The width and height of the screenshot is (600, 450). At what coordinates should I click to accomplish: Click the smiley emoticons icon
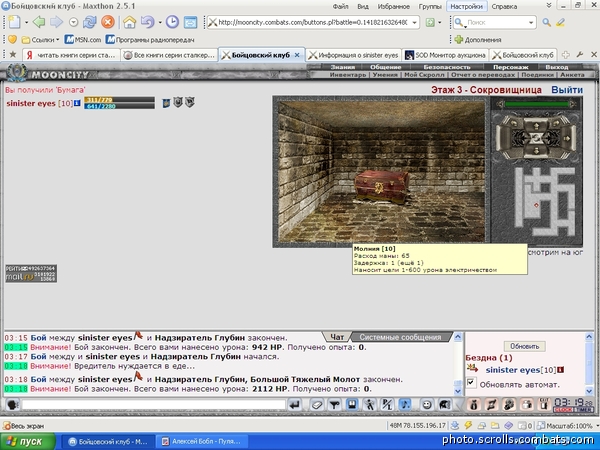point(427,405)
